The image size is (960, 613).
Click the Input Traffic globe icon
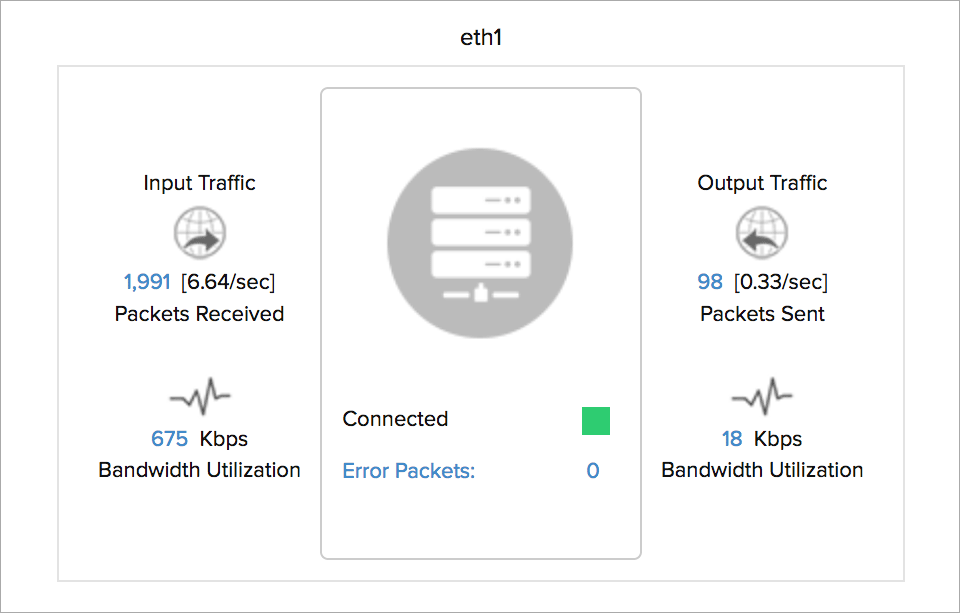(199, 232)
